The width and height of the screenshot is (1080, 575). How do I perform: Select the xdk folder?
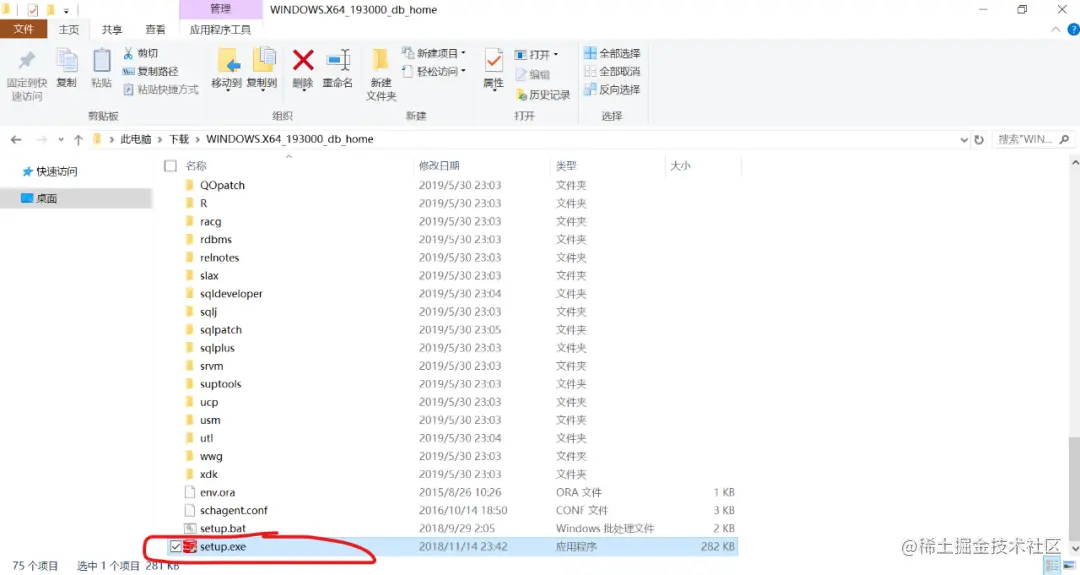tap(209, 474)
